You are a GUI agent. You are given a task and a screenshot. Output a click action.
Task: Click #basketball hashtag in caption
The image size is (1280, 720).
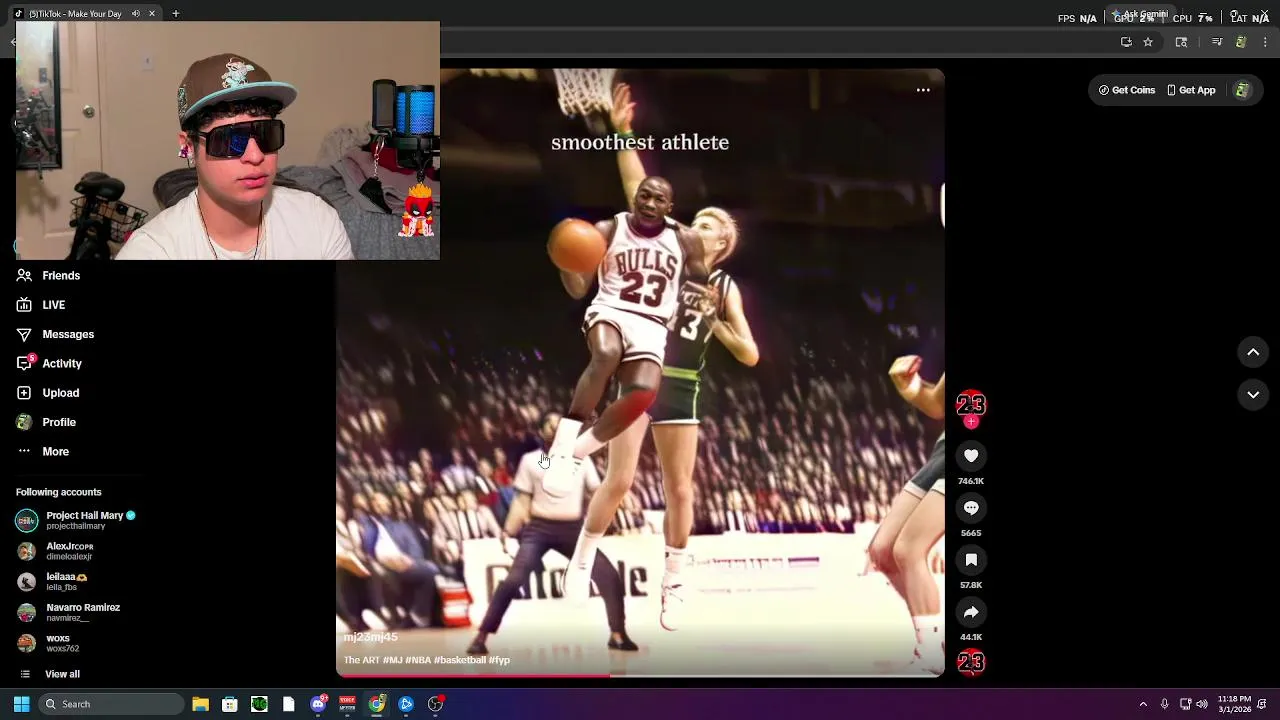460,660
